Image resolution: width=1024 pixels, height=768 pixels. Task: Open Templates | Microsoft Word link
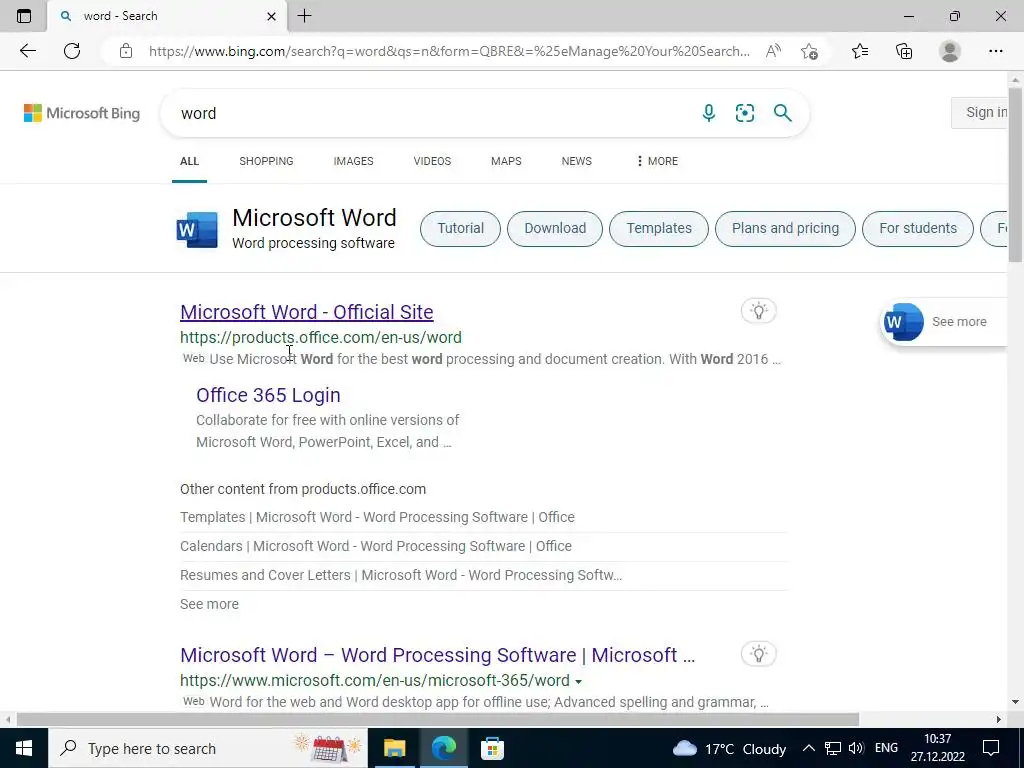[x=377, y=517]
